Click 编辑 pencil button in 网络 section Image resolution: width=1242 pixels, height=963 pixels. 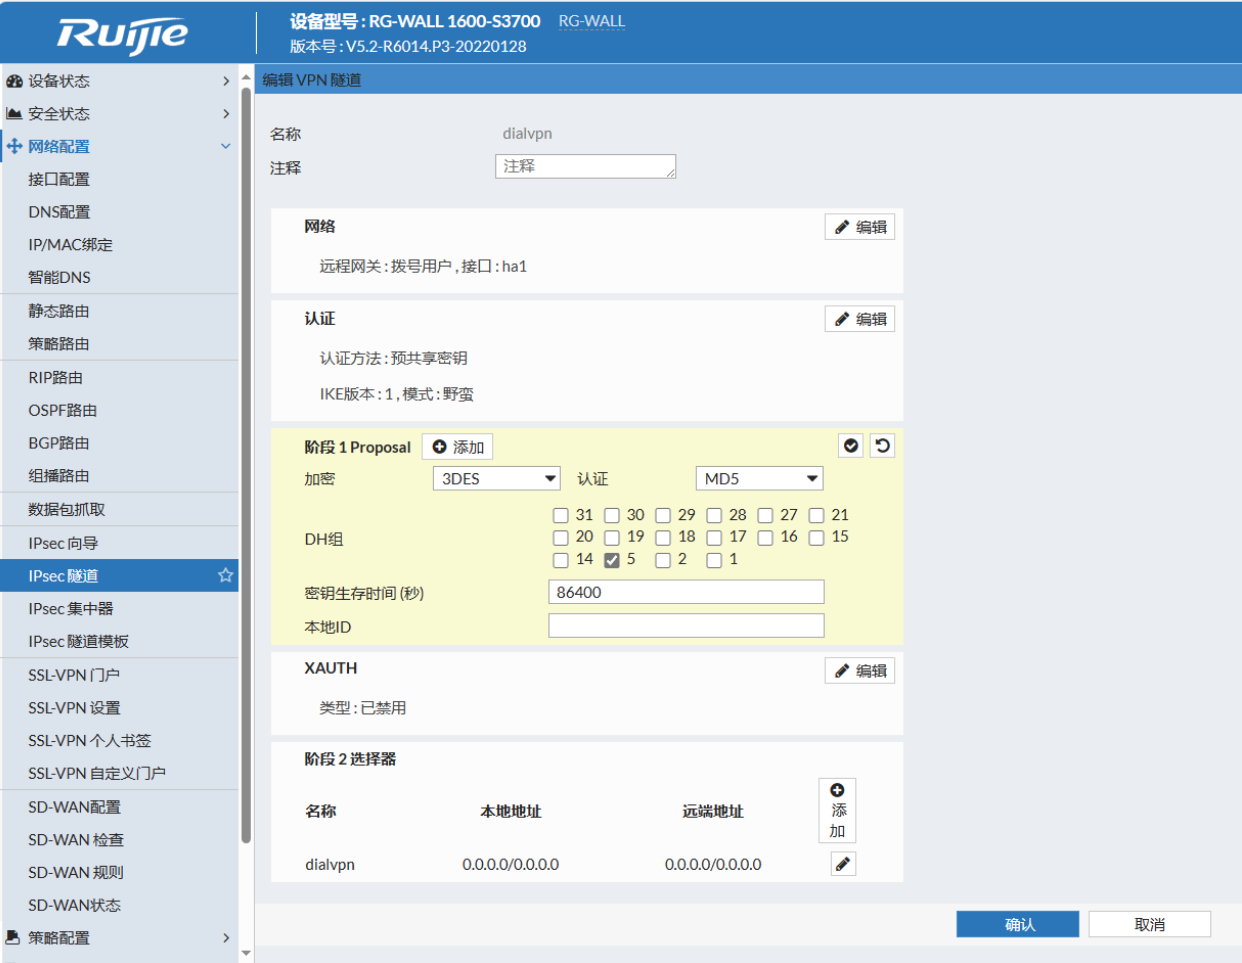tap(860, 227)
